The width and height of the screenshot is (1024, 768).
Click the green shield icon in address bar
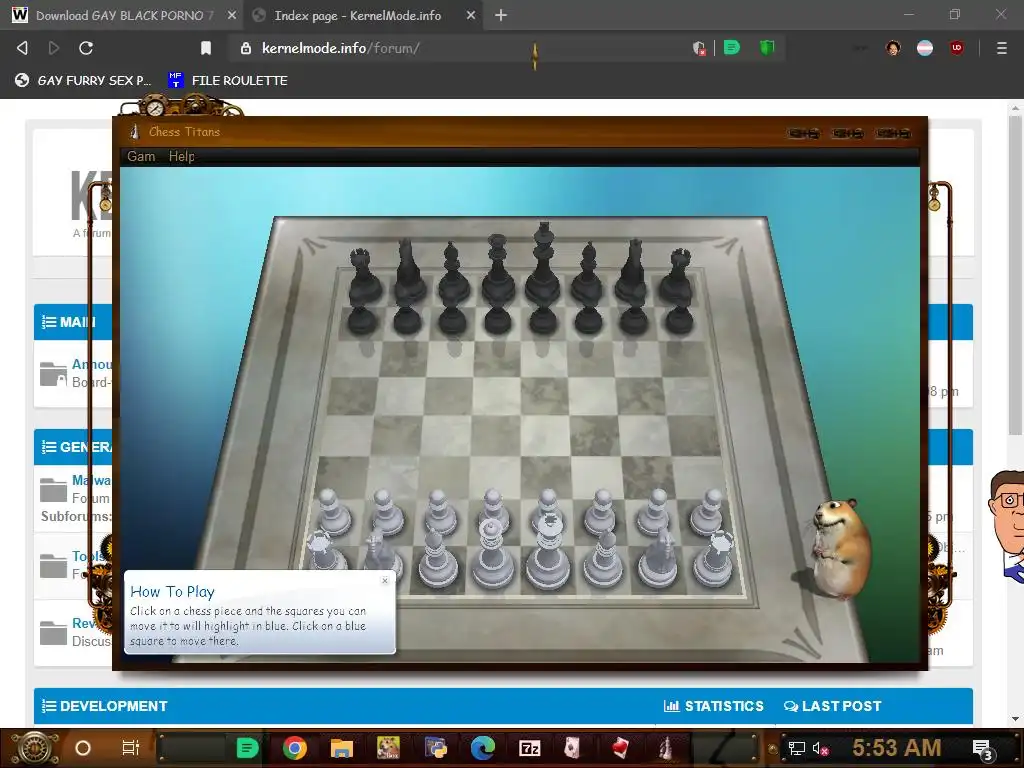[x=767, y=48]
